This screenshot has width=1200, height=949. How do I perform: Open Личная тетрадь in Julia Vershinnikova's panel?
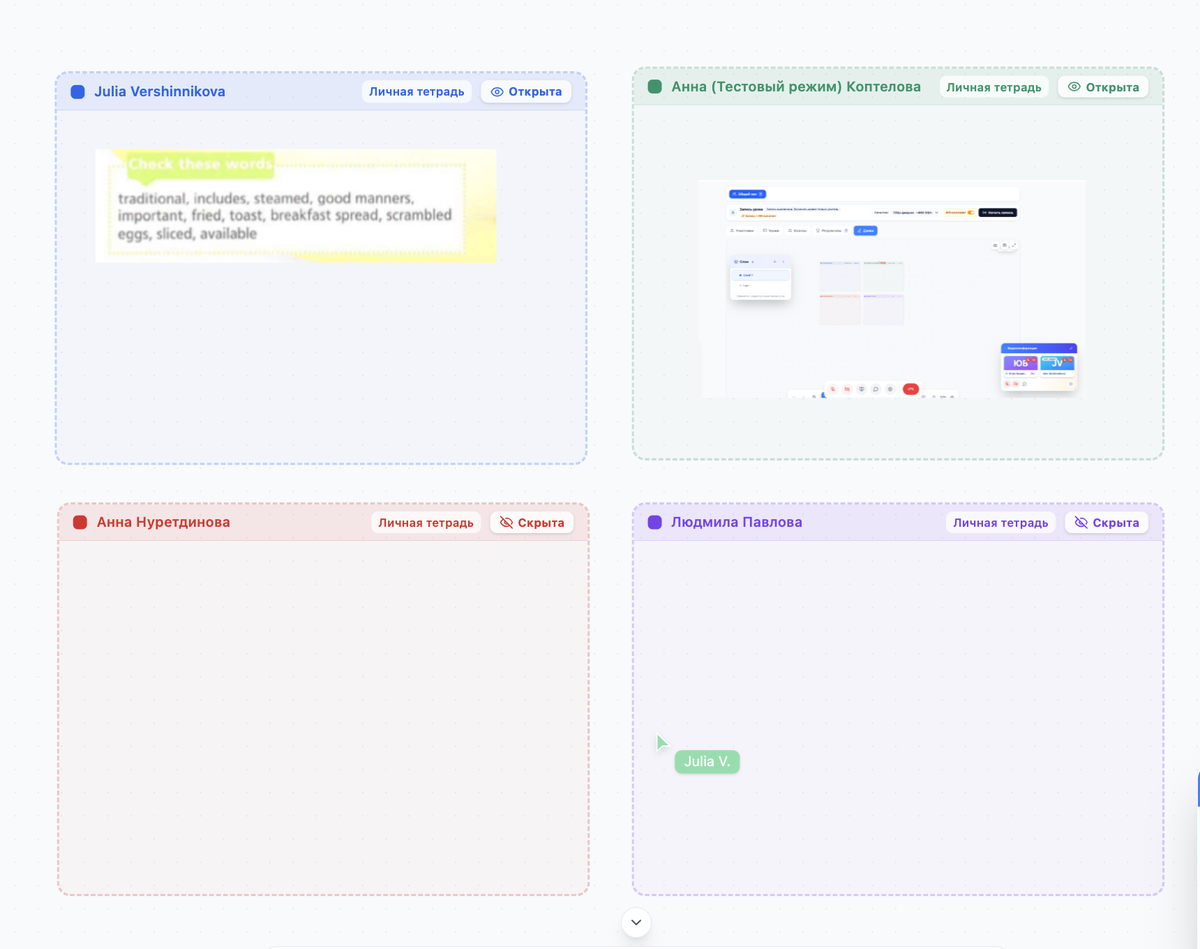(x=417, y=92)
